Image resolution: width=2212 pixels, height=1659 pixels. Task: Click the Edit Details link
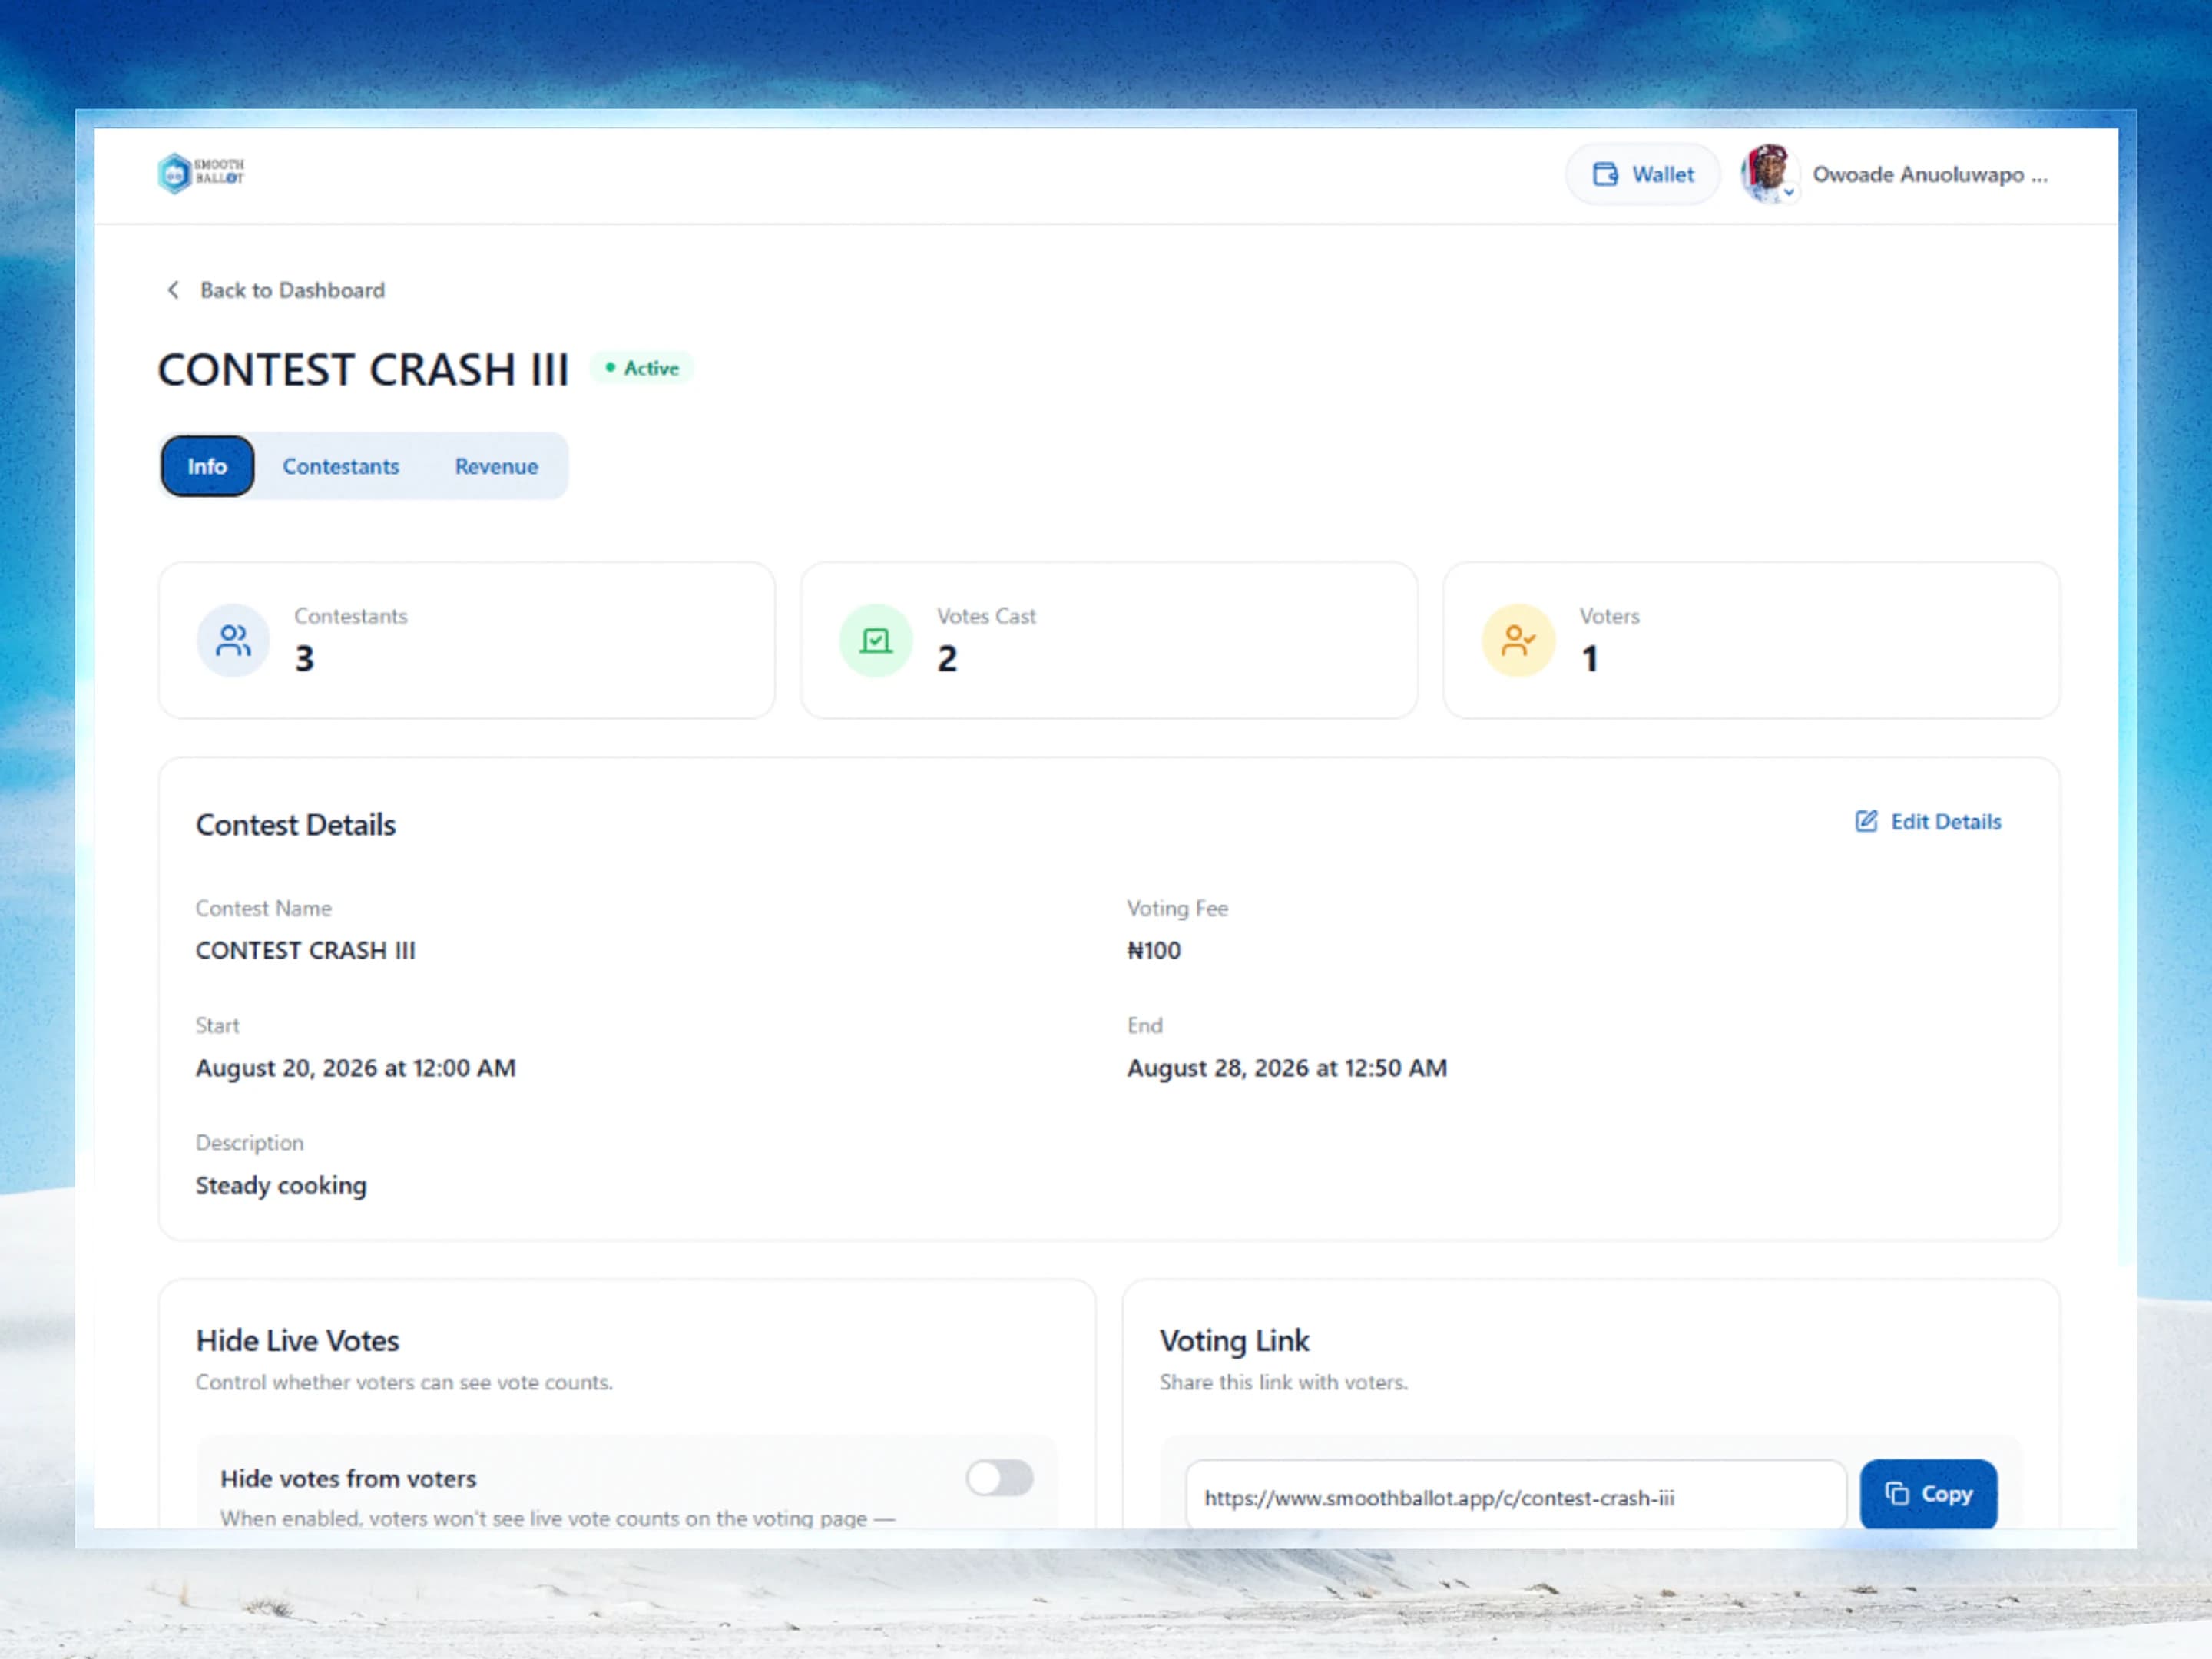(1928, 822)
